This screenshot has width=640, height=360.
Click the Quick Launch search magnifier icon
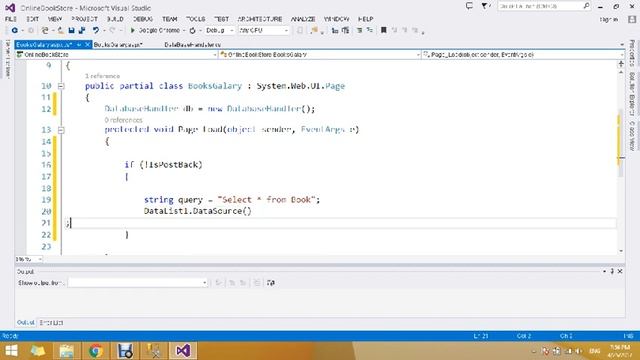coord(586,6)
